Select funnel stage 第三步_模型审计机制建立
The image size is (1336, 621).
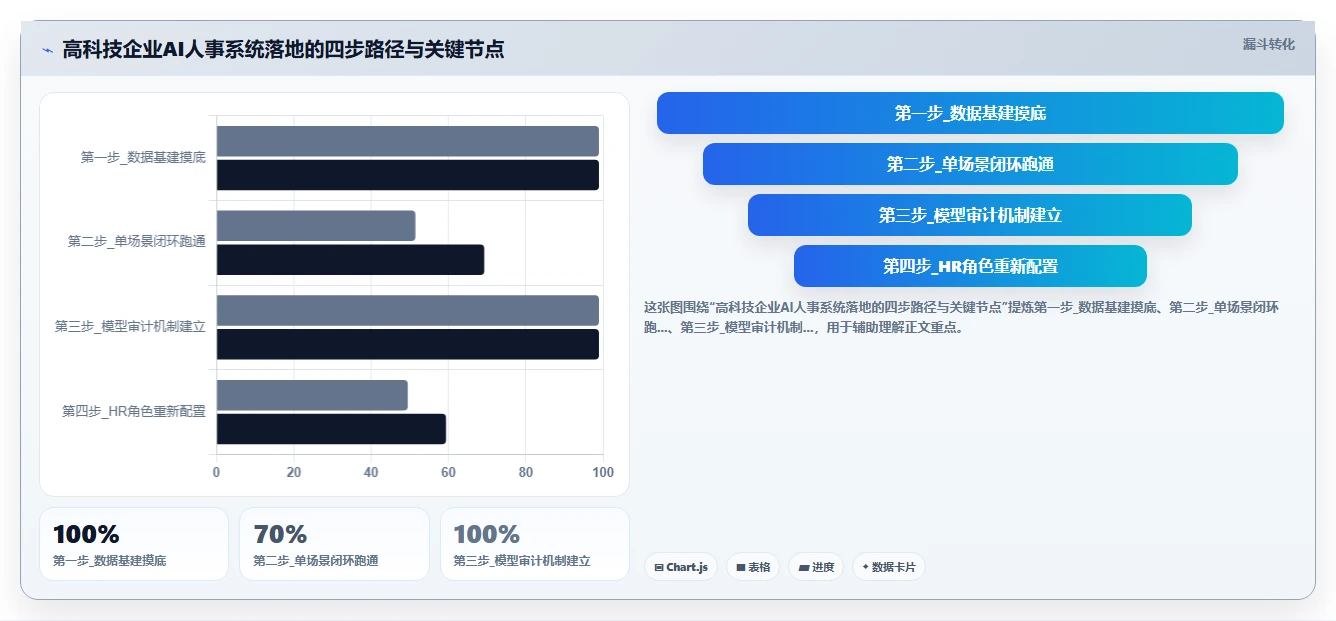[970, 215]
